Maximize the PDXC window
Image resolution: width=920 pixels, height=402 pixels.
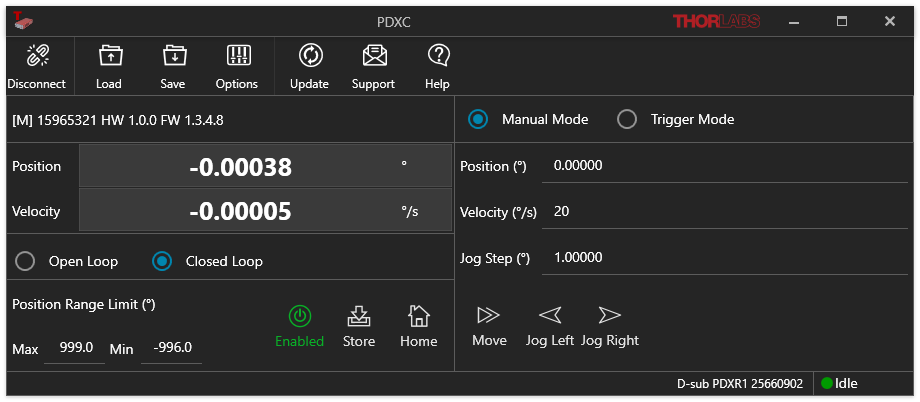click(842, 21)
